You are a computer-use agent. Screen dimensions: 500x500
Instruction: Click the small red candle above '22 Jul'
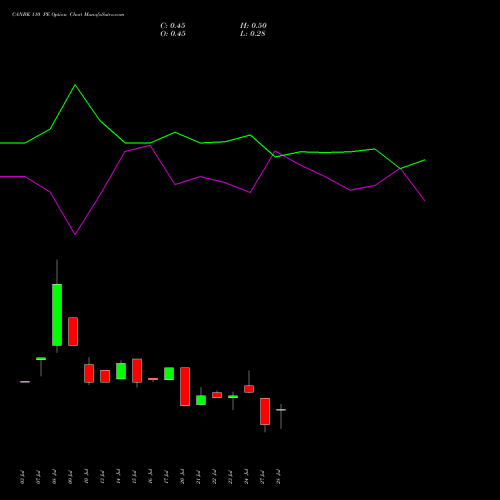(x=217, y=395)
